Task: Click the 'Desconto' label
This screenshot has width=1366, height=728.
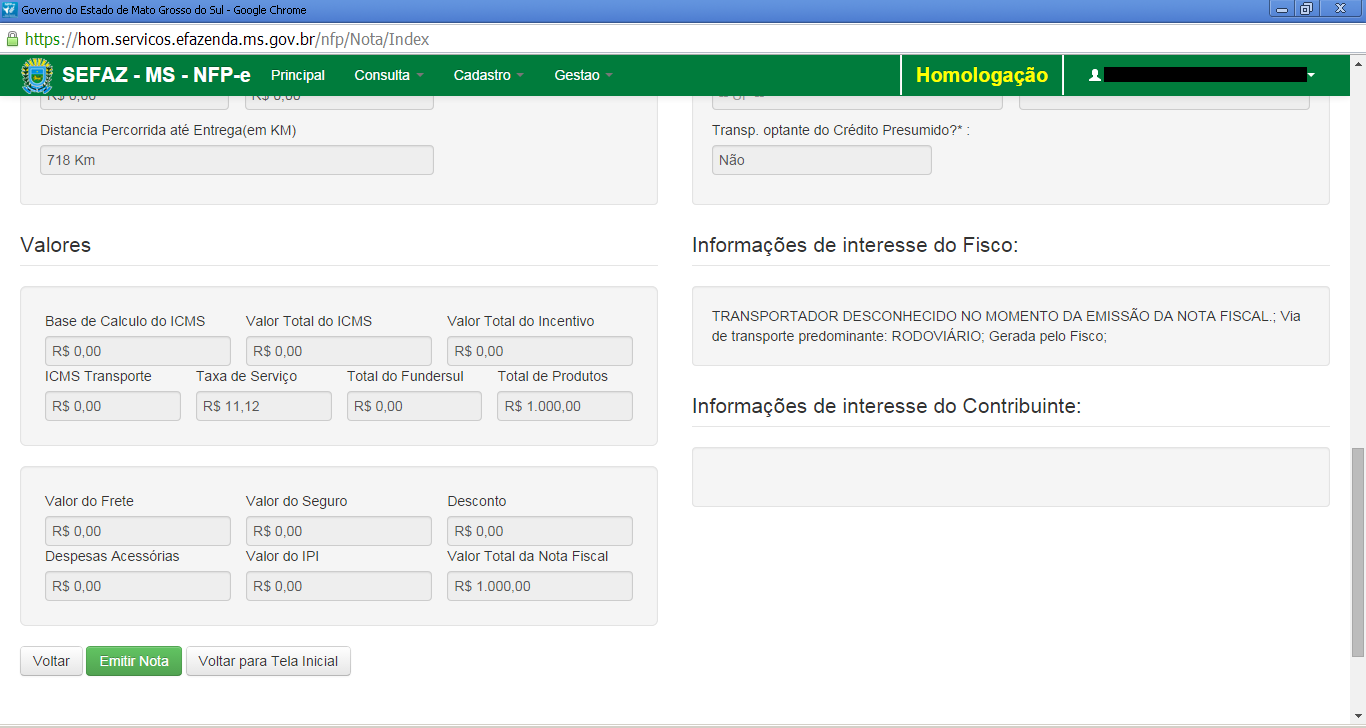Action: click(x=477, y=501)
